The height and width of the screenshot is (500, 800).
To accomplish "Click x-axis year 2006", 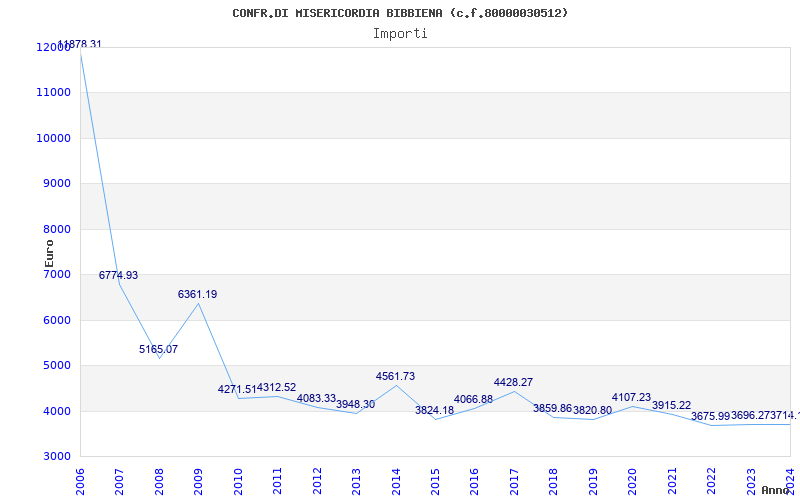I will coord(80,481).
